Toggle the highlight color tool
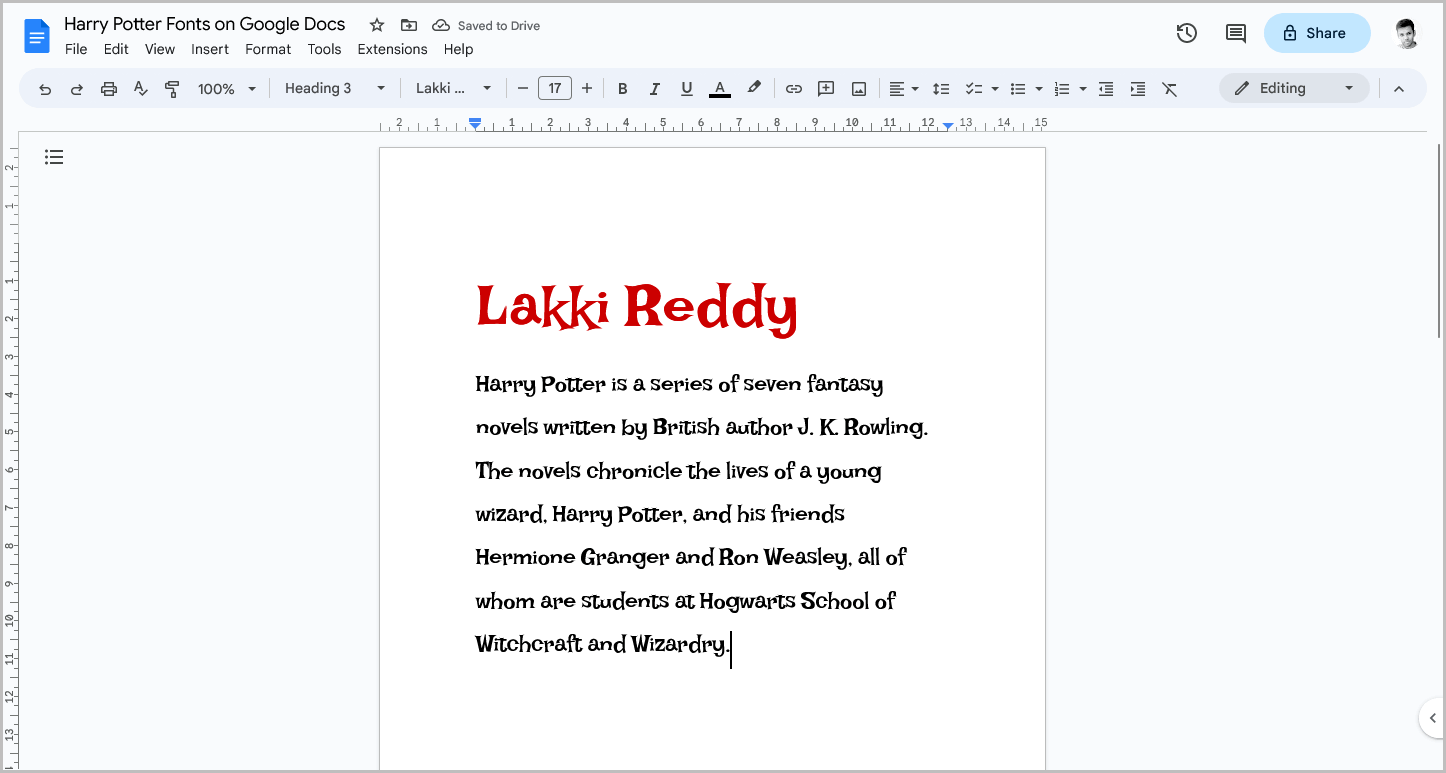The height and width of the screenshot is (773, 1446). (754, 88)
